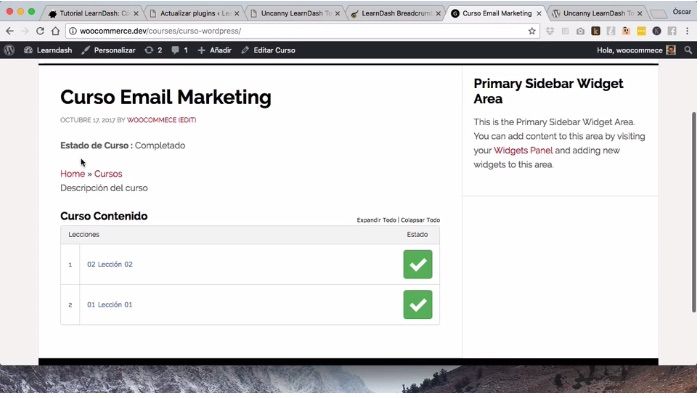Click green checkmark for 01 Lección 01

pyautogui.click(x=418, y=304)
